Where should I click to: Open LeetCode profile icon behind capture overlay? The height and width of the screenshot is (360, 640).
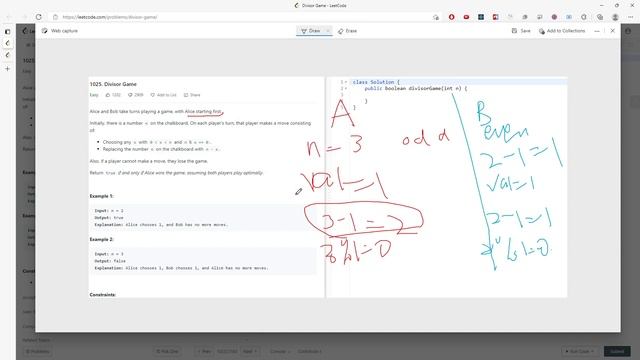coord(628,31)
